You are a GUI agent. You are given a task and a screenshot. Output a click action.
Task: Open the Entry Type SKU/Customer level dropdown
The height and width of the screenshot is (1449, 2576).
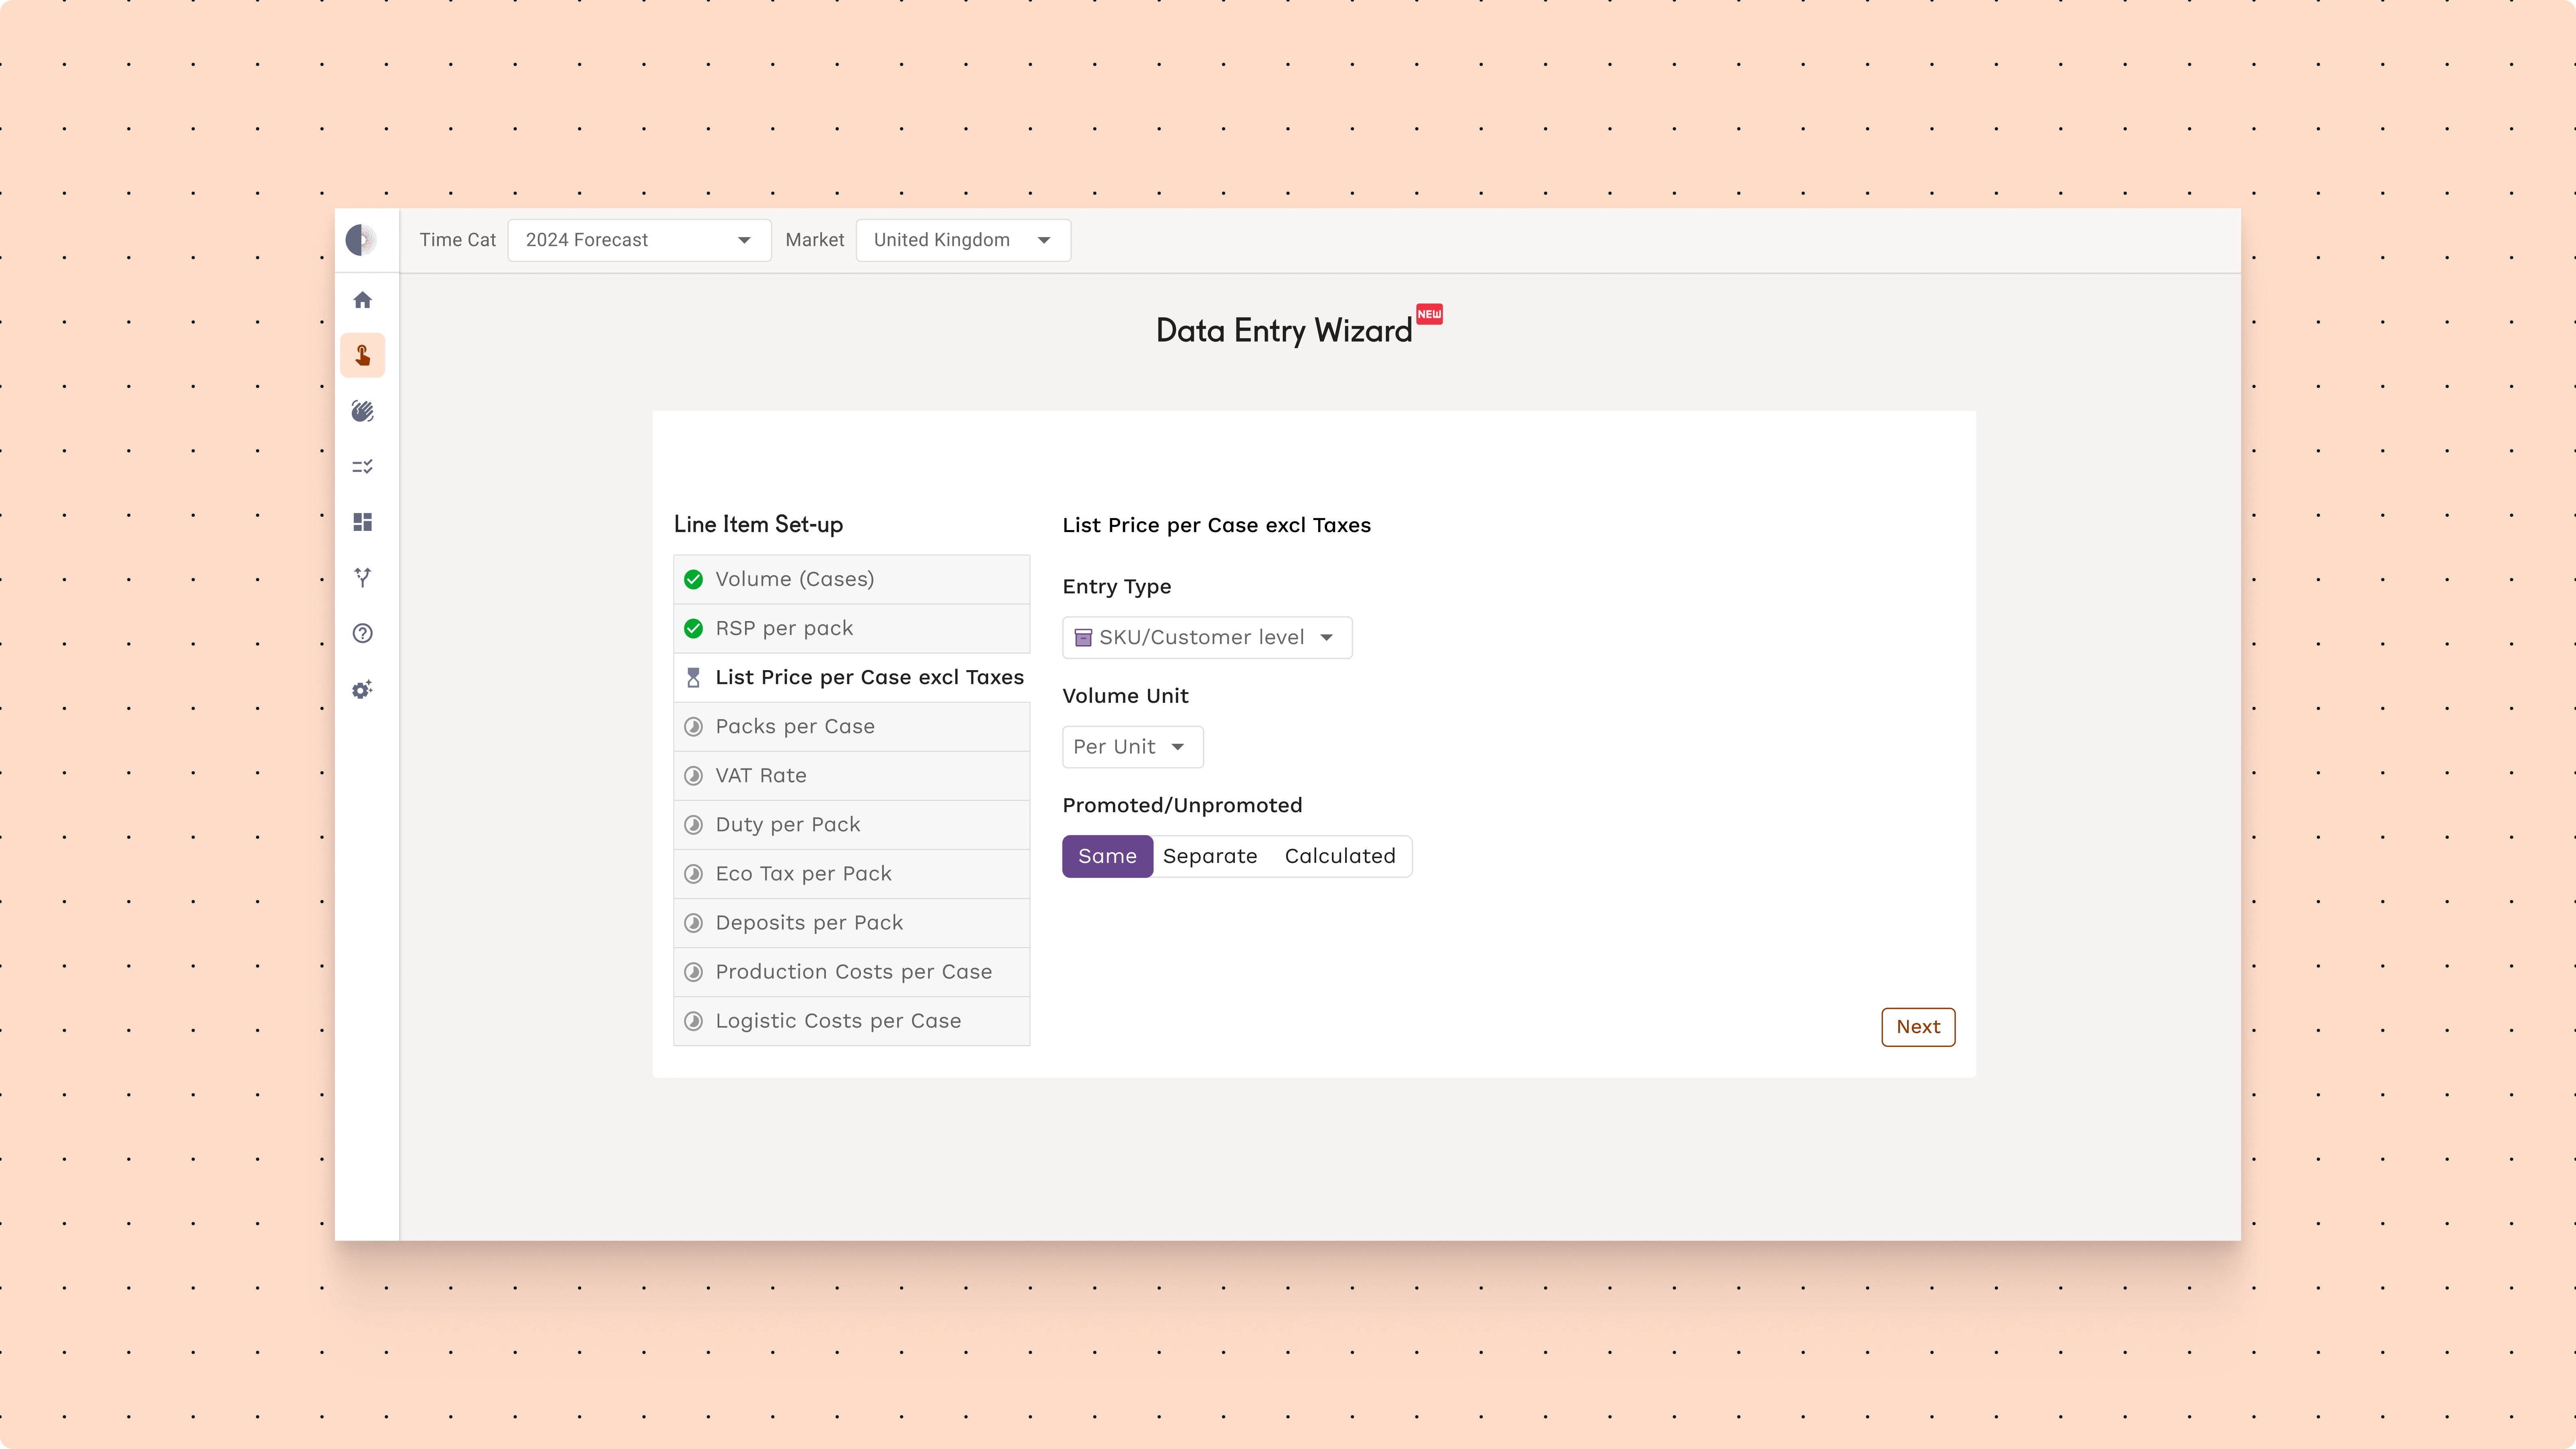click(x=1206, y=637)
